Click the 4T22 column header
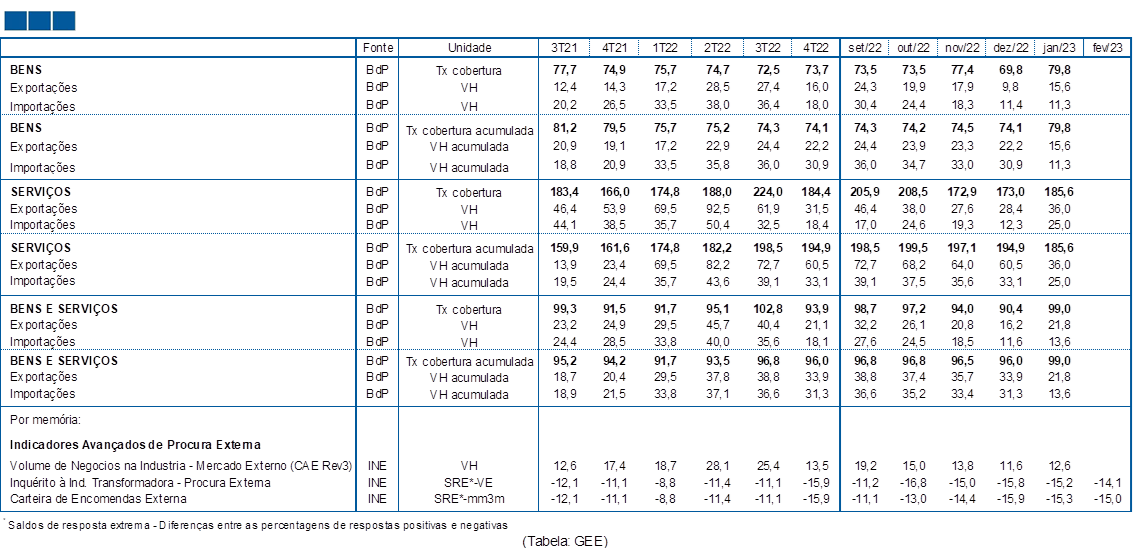The width and height of the screenshot is (1133, 550). click(x=817, y=48)
